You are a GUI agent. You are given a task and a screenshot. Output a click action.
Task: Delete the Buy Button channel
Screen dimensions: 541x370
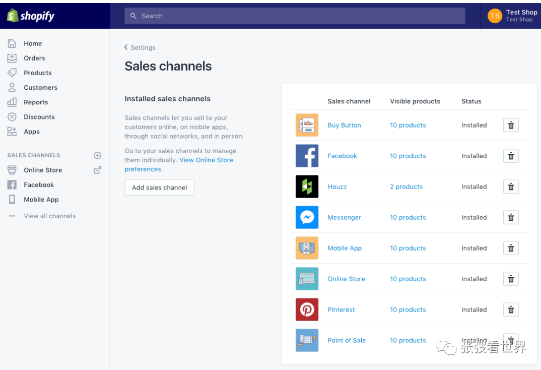tap(511, 125)
